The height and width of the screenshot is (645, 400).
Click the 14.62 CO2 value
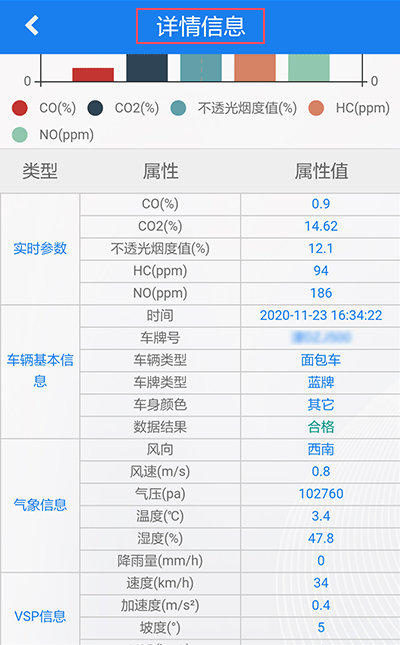click(321, 226)
